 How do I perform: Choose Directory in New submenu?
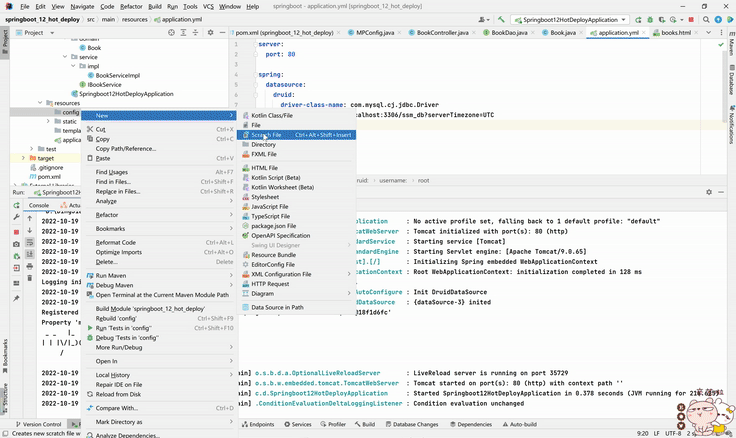(297, 145)
